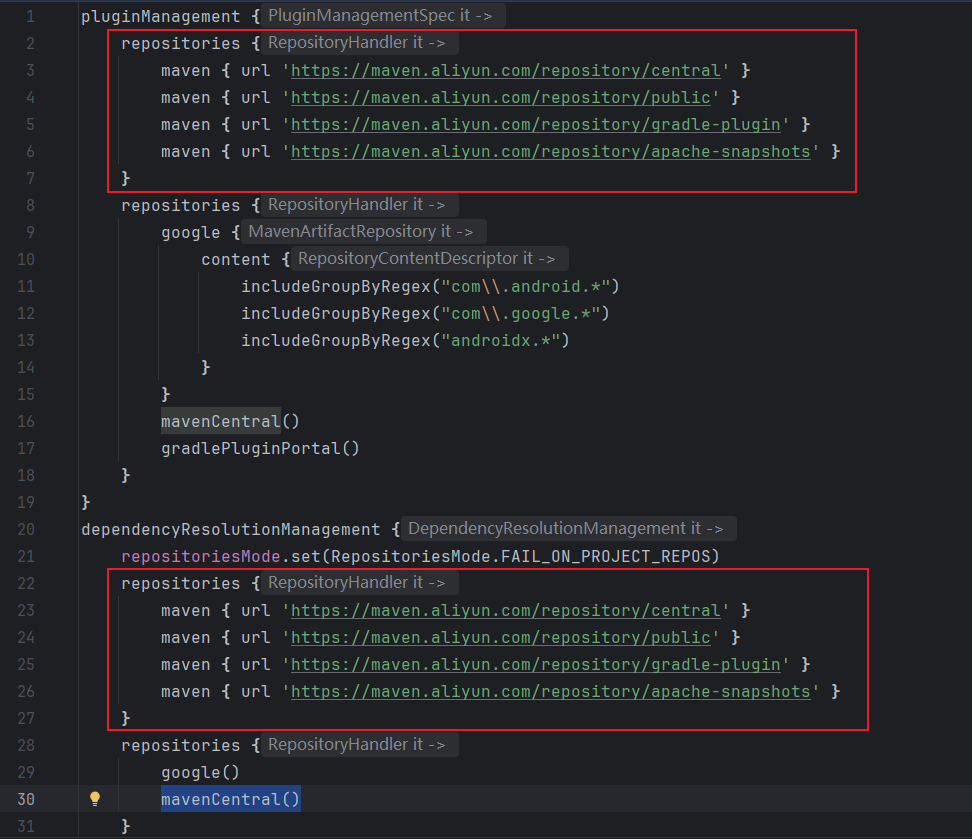Click line number 20 in gutter
This screenshot has height=839, width=972.
pyautogui.click(x=26, y=530)
